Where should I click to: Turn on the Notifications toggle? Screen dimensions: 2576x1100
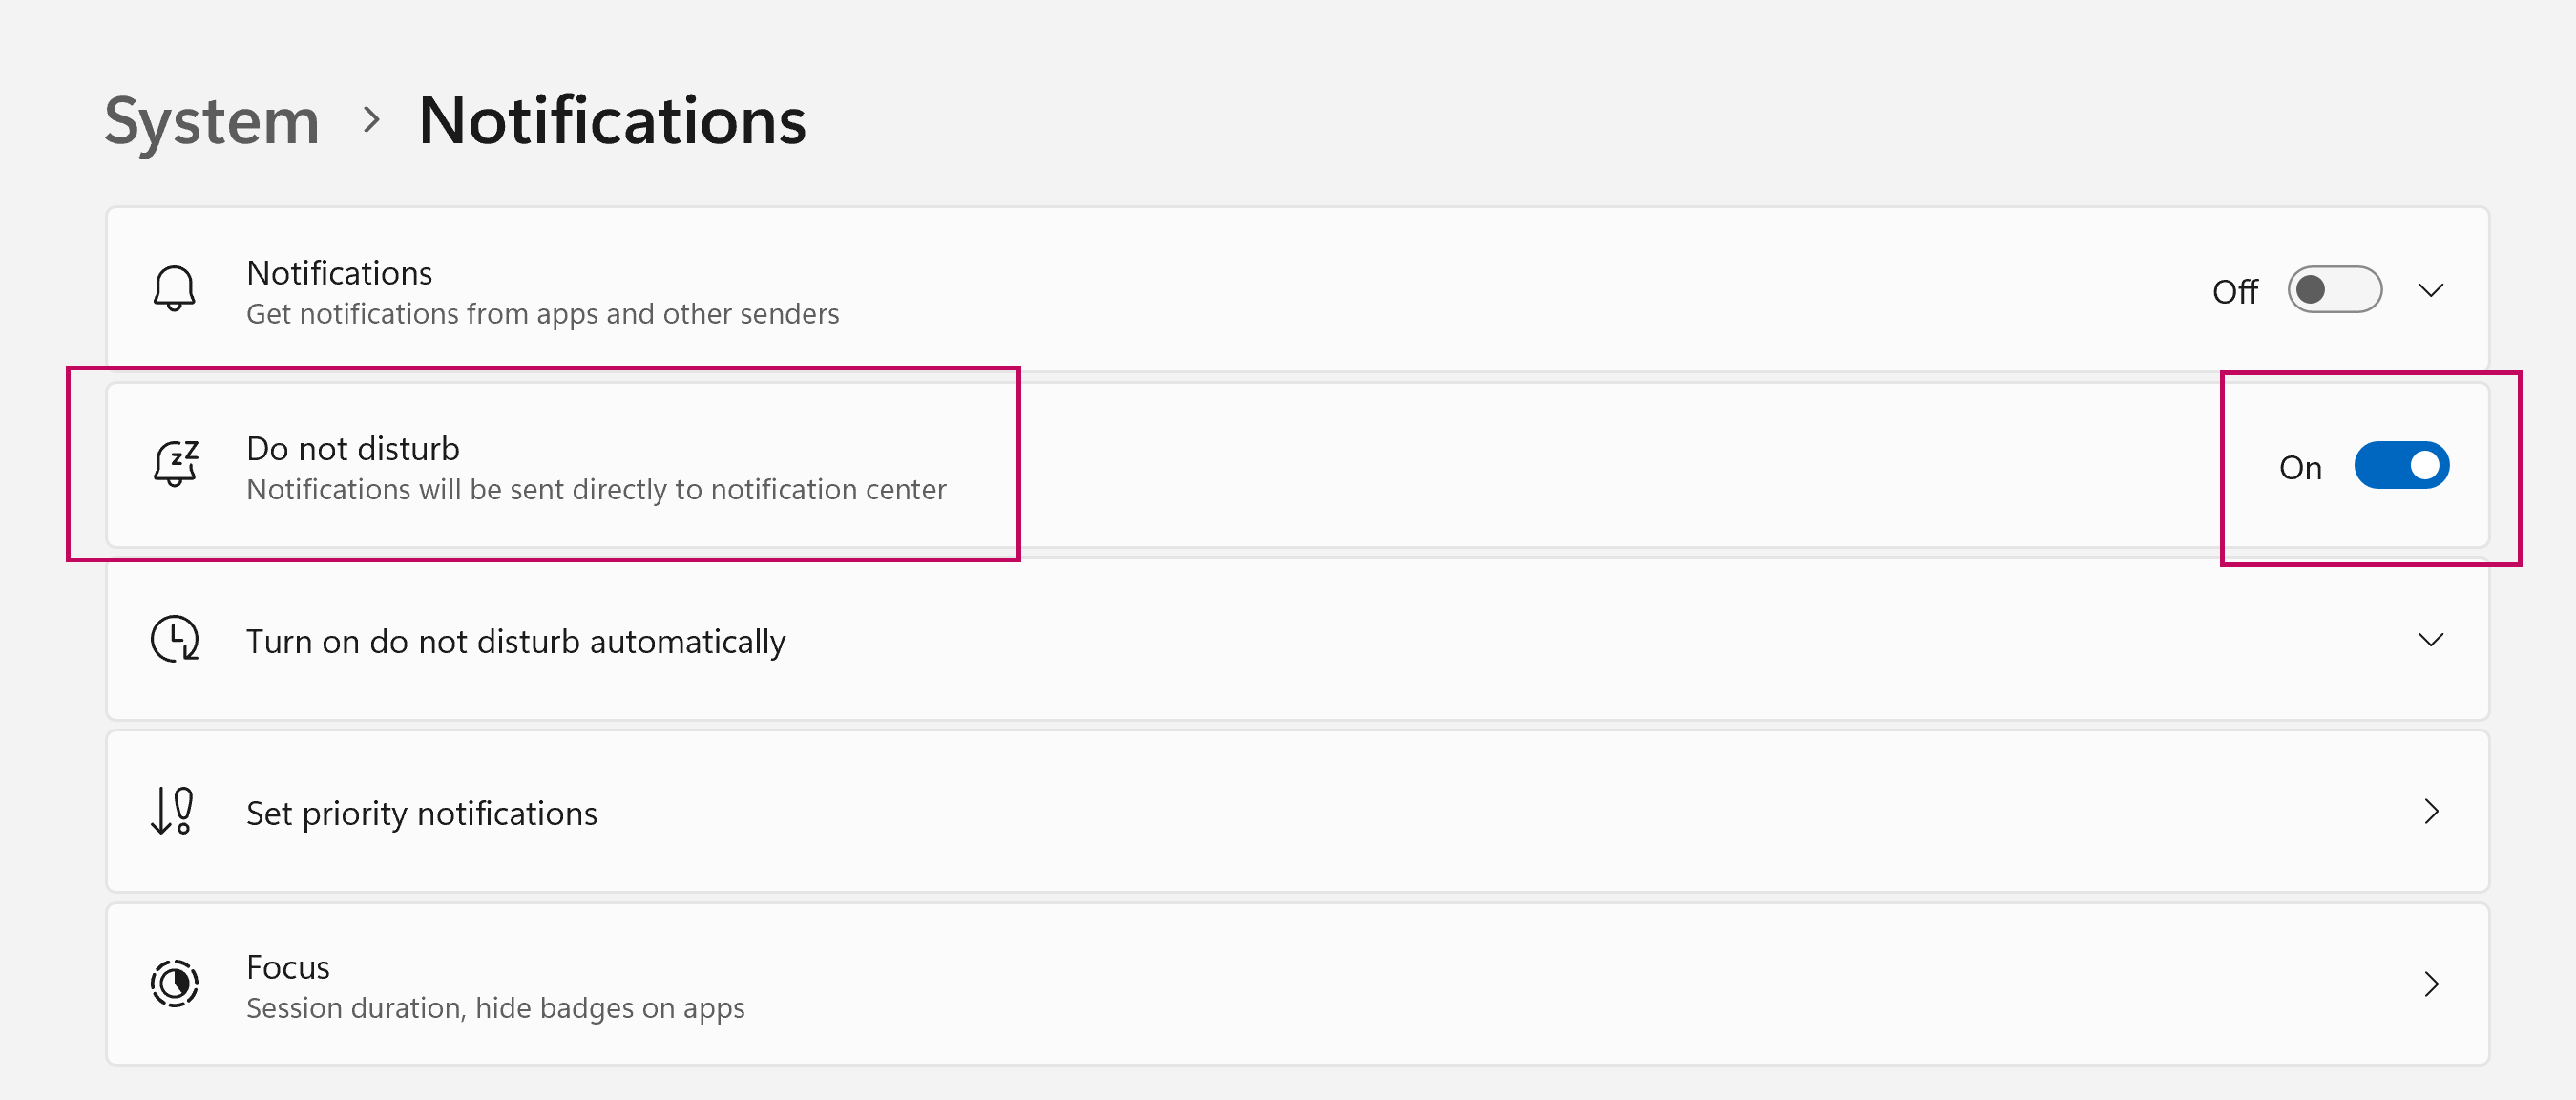2334,290
